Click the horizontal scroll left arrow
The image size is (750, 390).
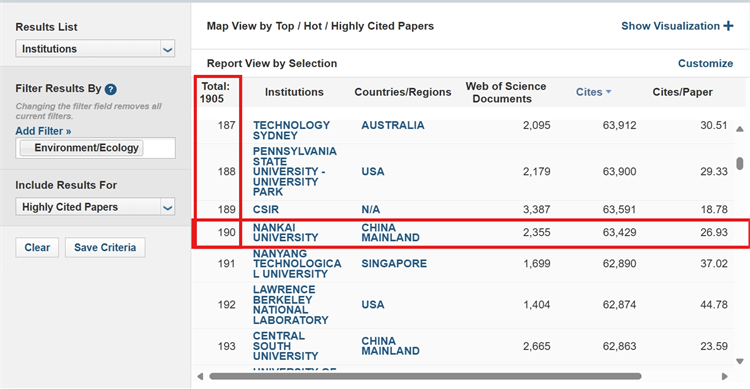[x=200, y=377]
